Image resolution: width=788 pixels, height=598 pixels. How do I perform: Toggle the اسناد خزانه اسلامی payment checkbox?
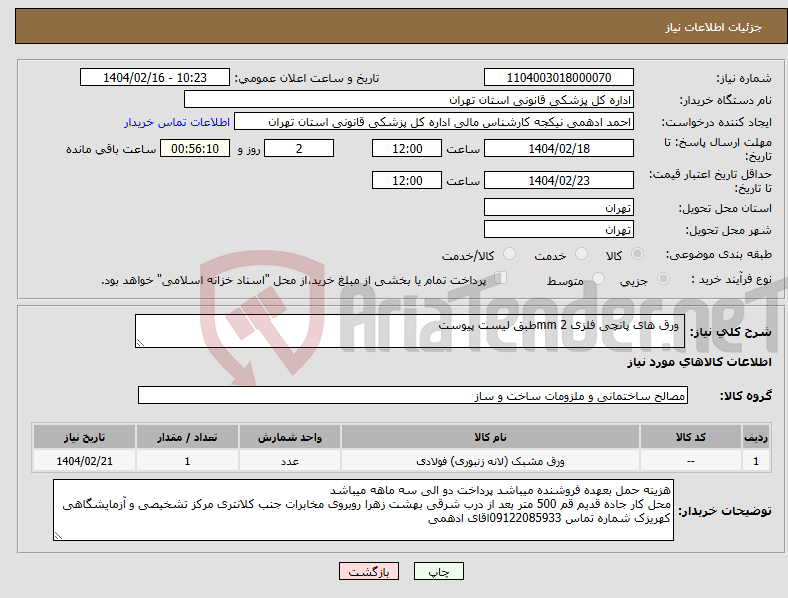click(x=501, y=278)
